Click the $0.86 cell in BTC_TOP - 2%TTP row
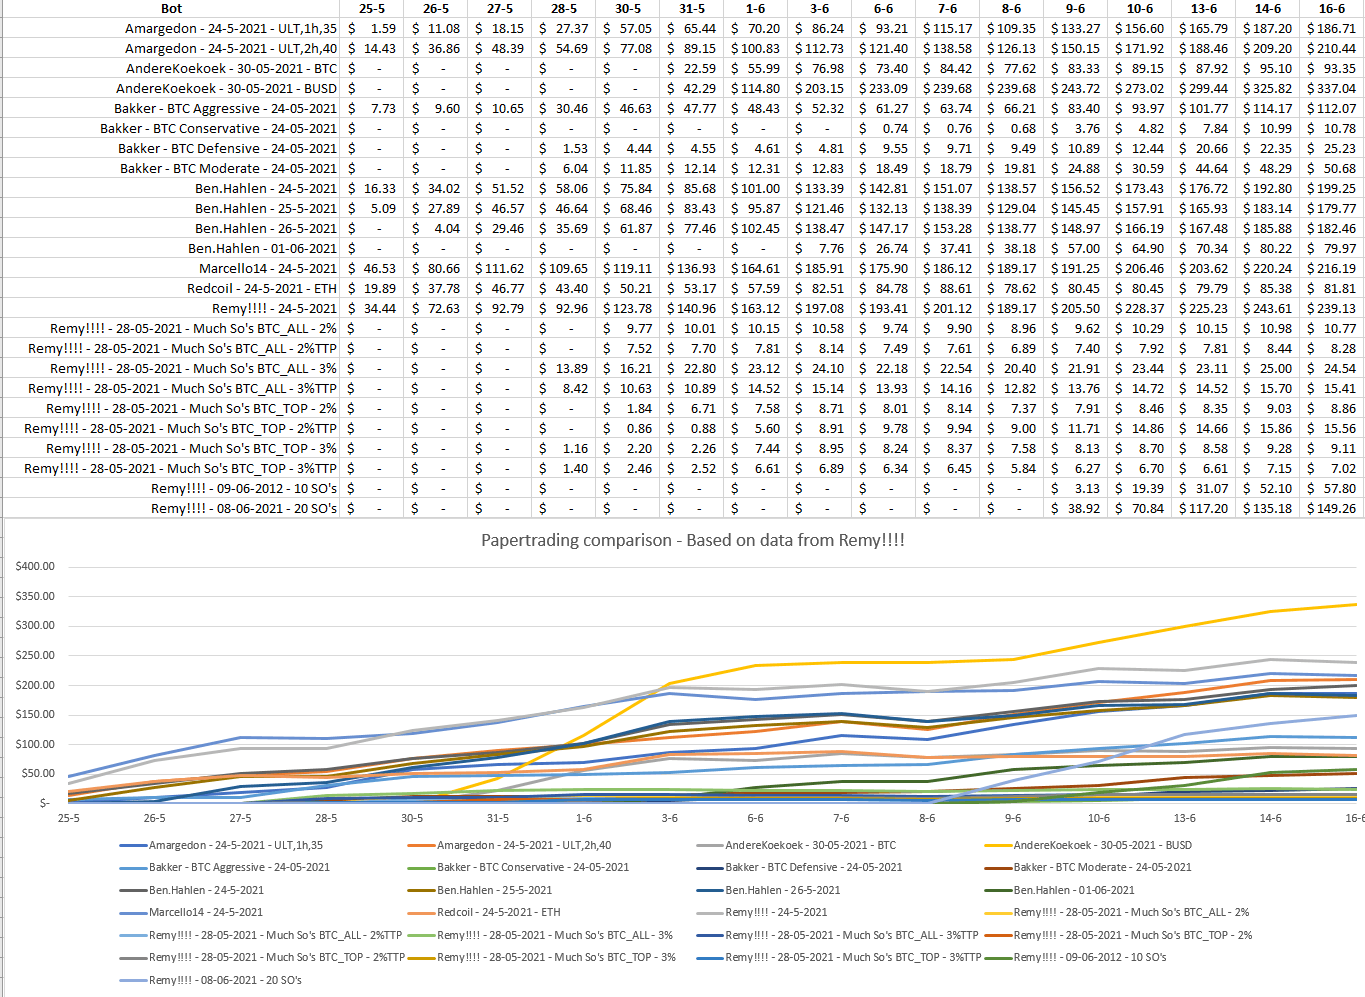The height and width of the screenshot is (997, 1365). click(x=628, y=429)
